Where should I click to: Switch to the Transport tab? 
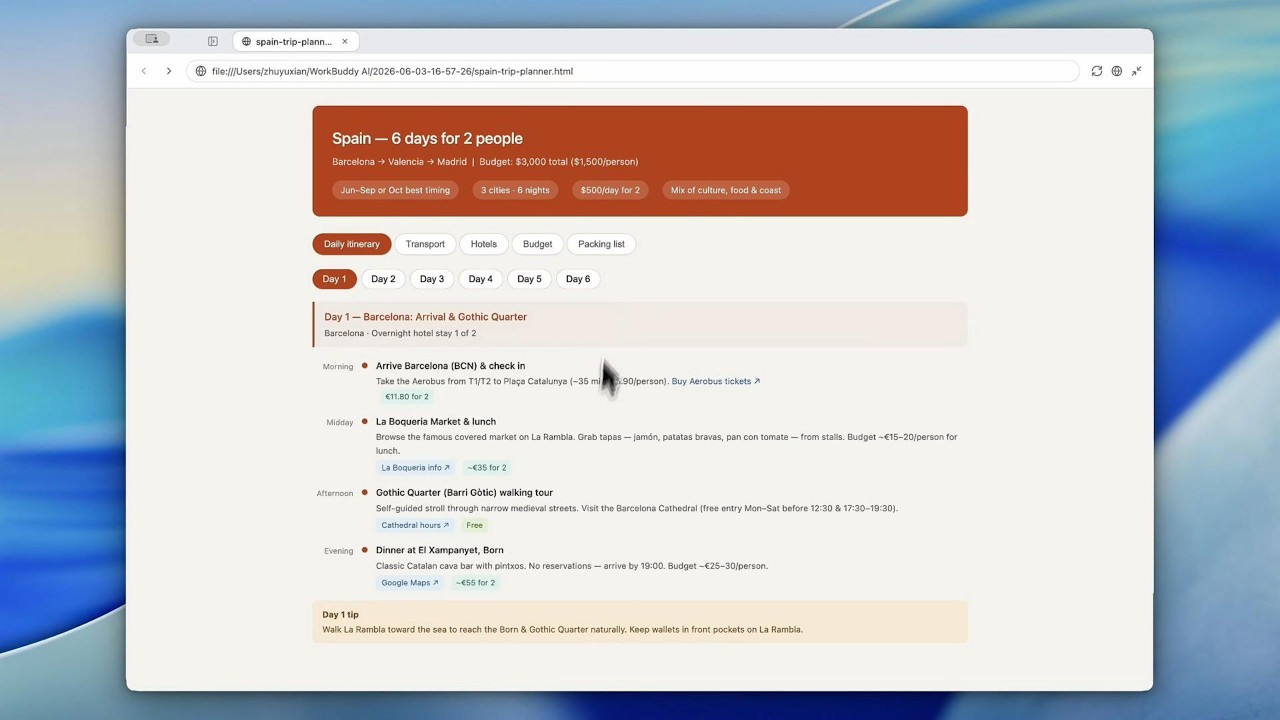(425, 244)
